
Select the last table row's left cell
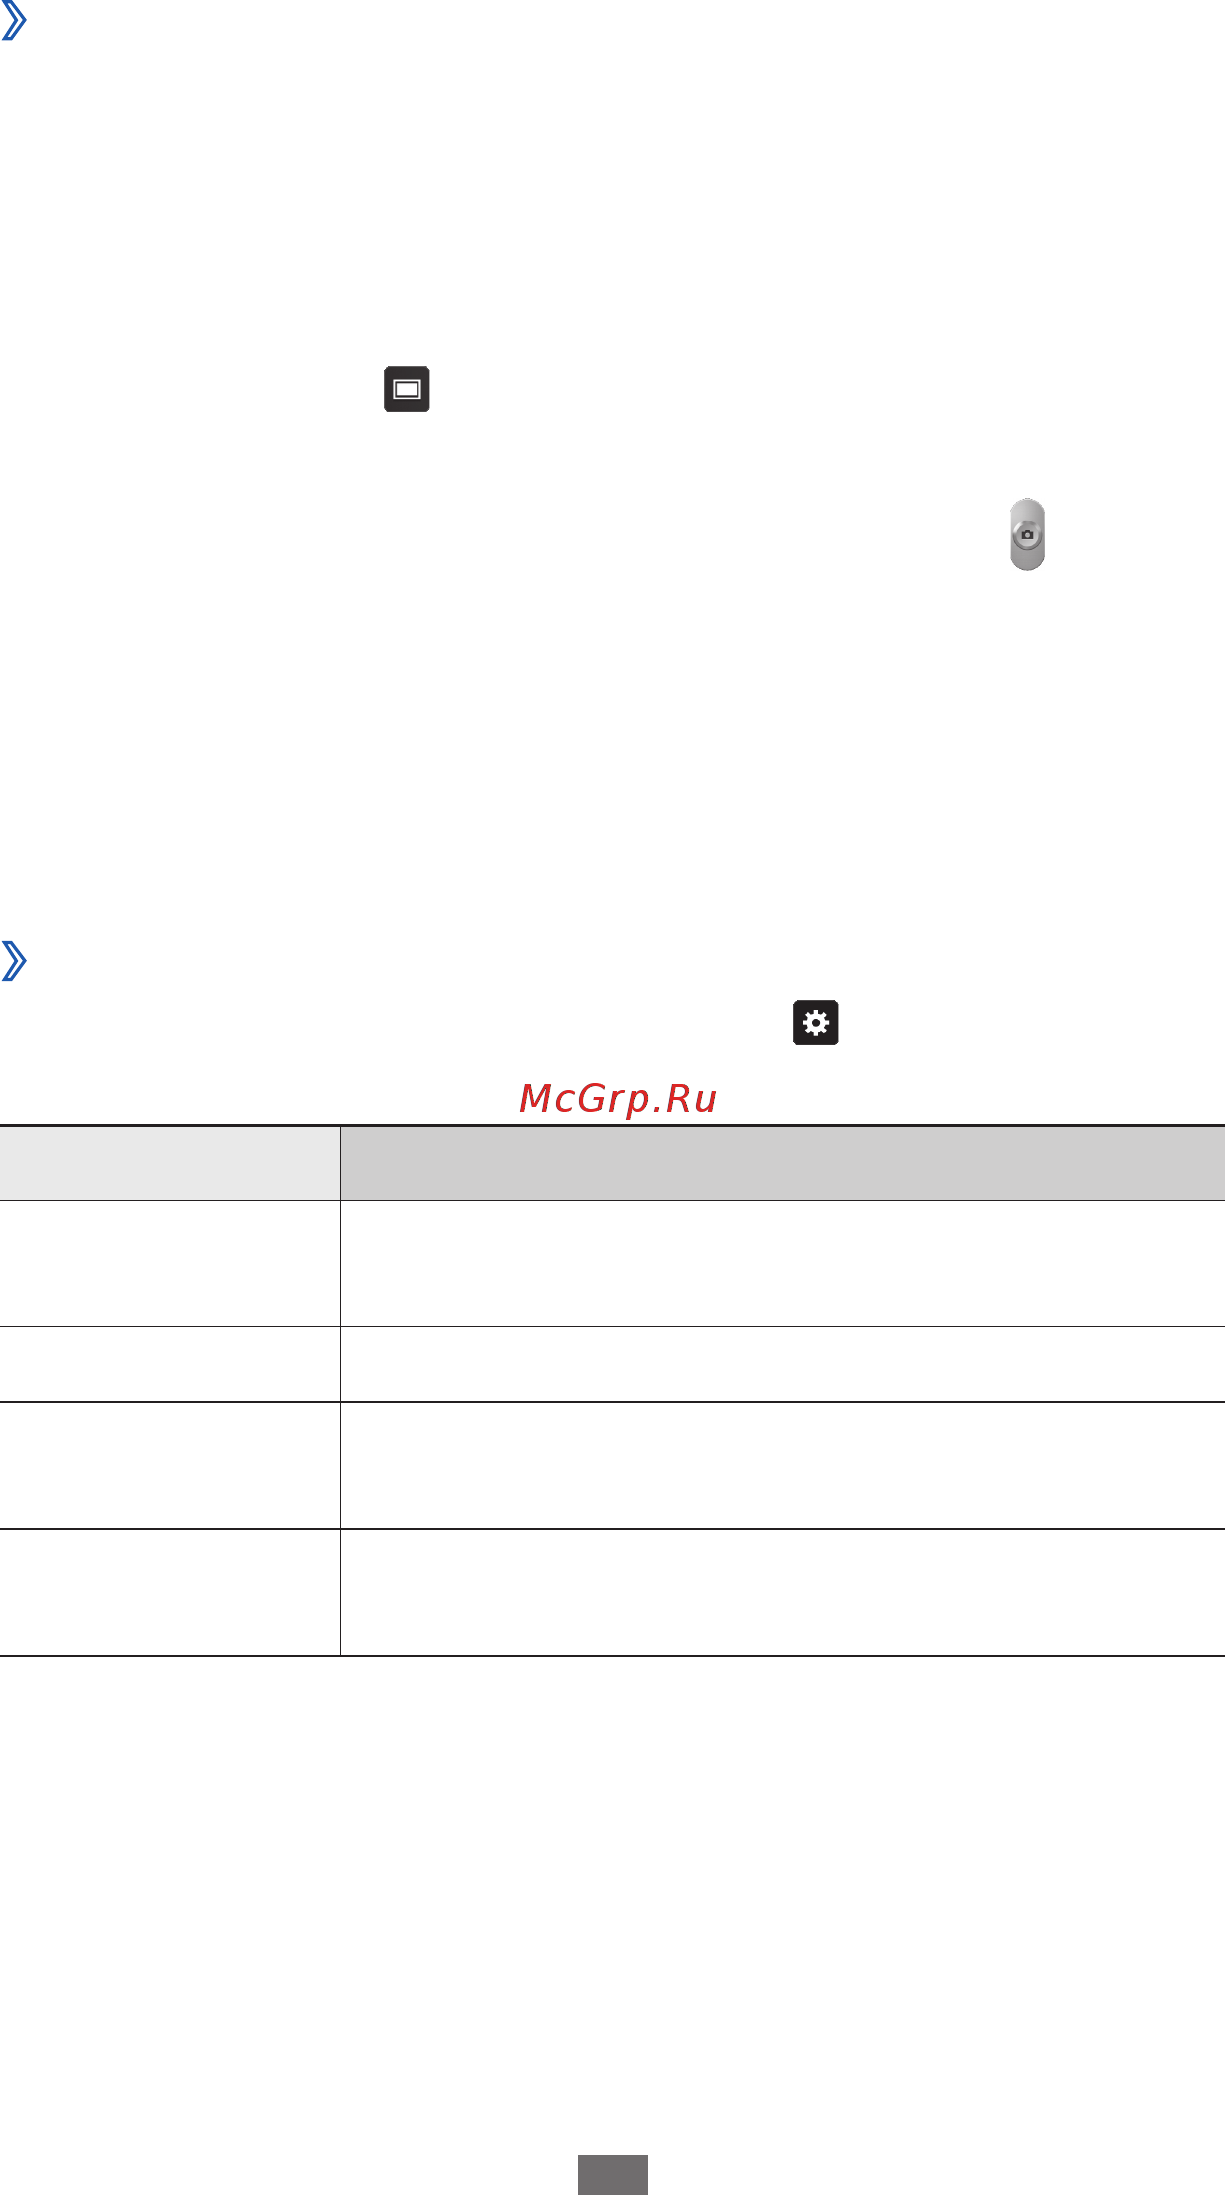pyautogui.click(x=170, y=1593)
